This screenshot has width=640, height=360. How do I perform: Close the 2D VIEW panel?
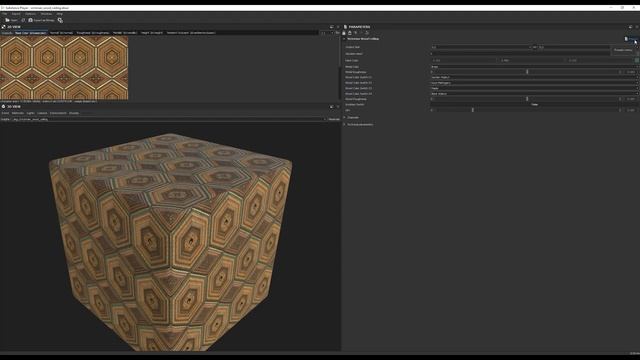pyautogui.click(x=338, y=27)
